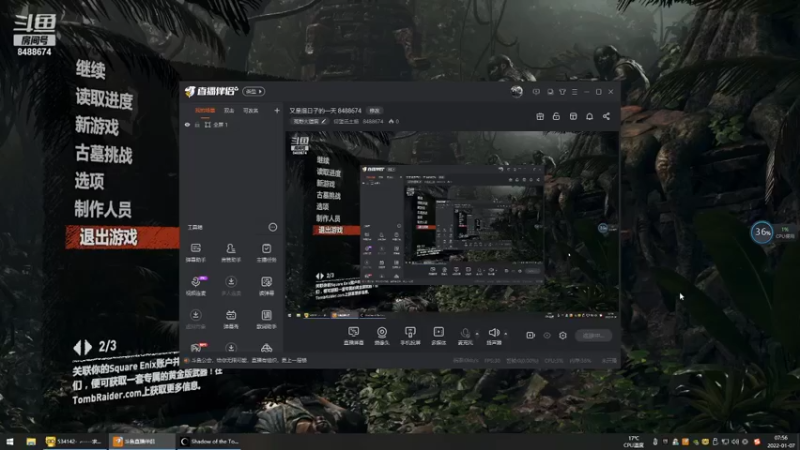Select 读取进度 in the game menu
Screen dimensions: 800x450
point(104,98)
